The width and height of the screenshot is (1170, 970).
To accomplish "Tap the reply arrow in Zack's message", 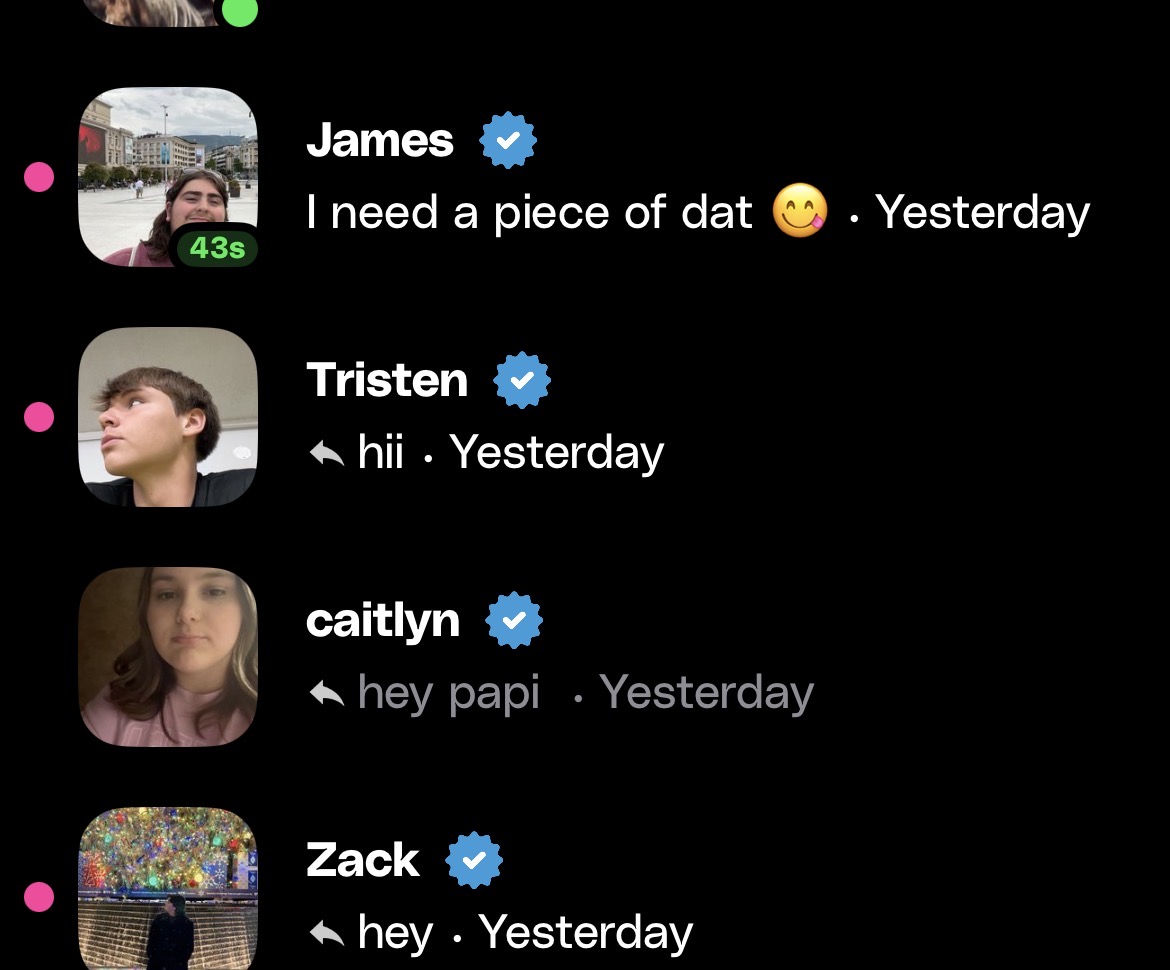I will coord(327,933).
